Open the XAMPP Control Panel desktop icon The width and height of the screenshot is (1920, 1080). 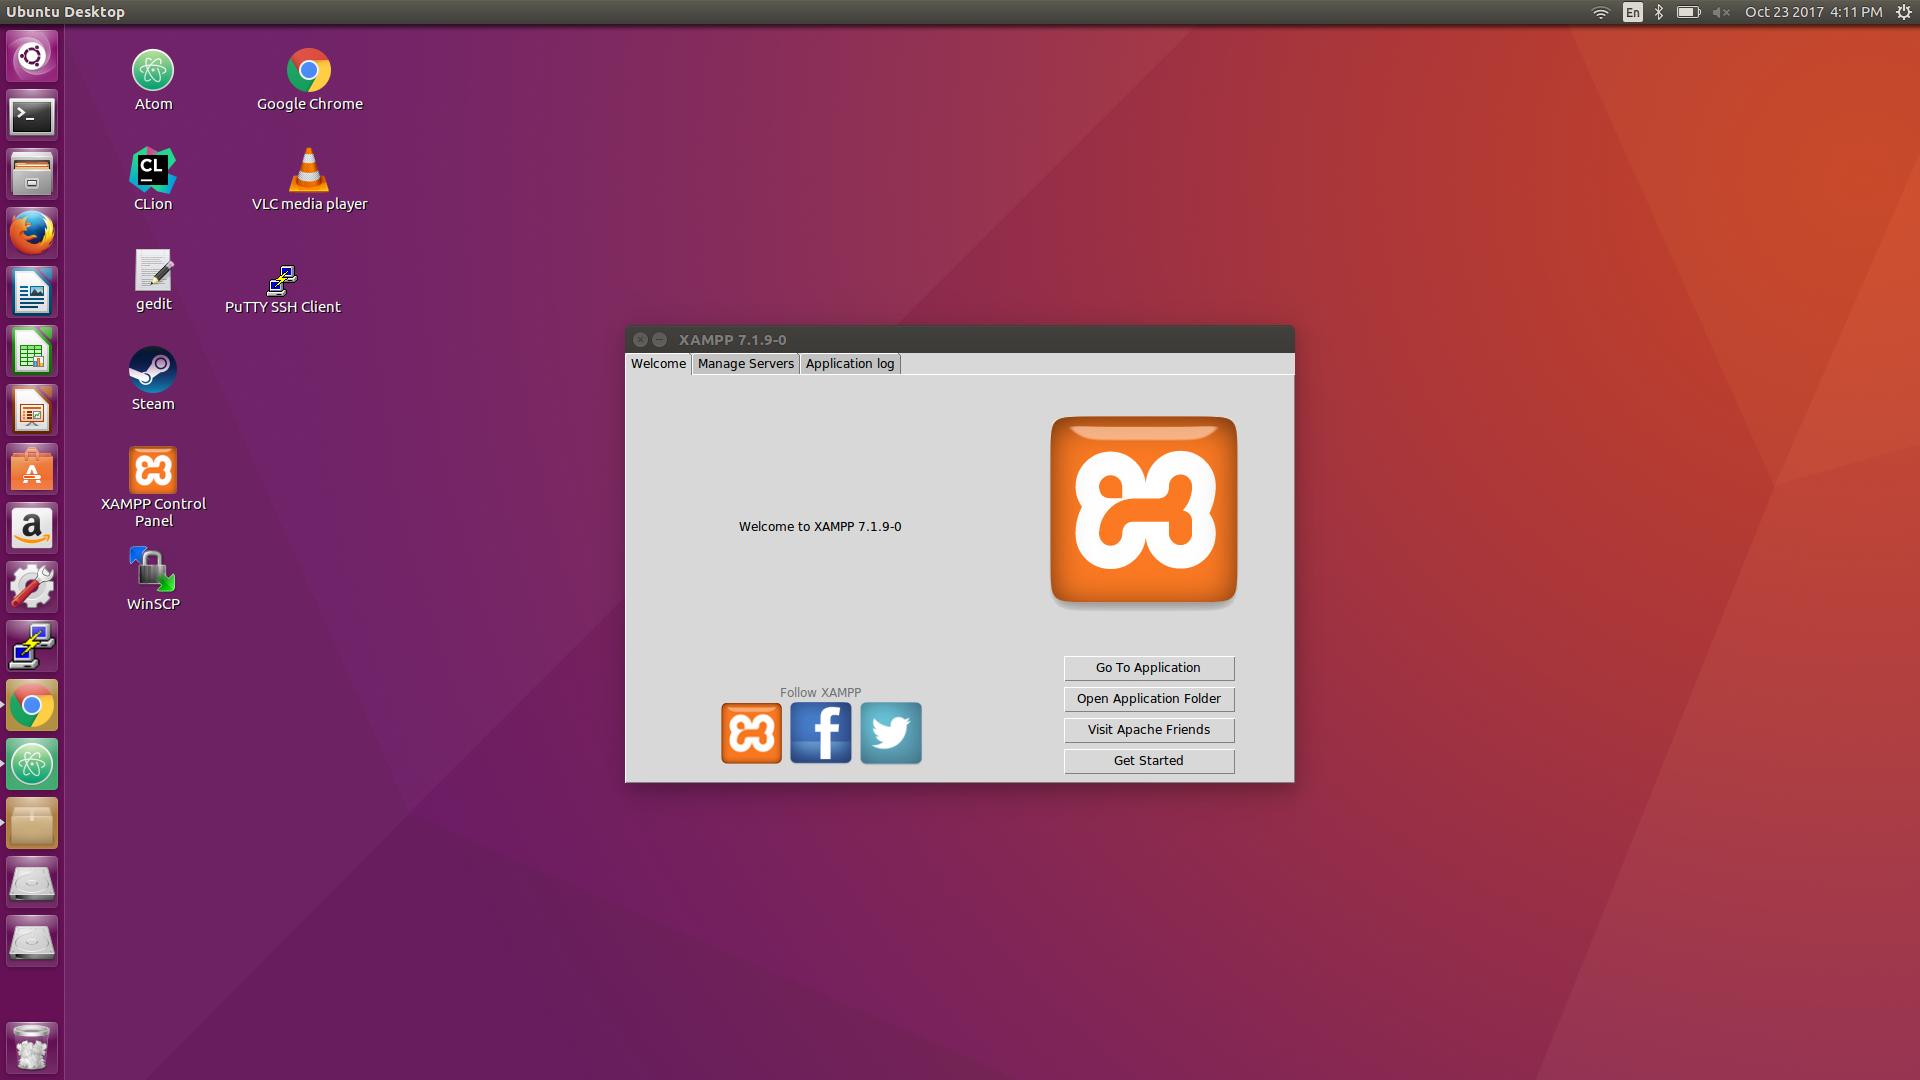pos(153,470)
